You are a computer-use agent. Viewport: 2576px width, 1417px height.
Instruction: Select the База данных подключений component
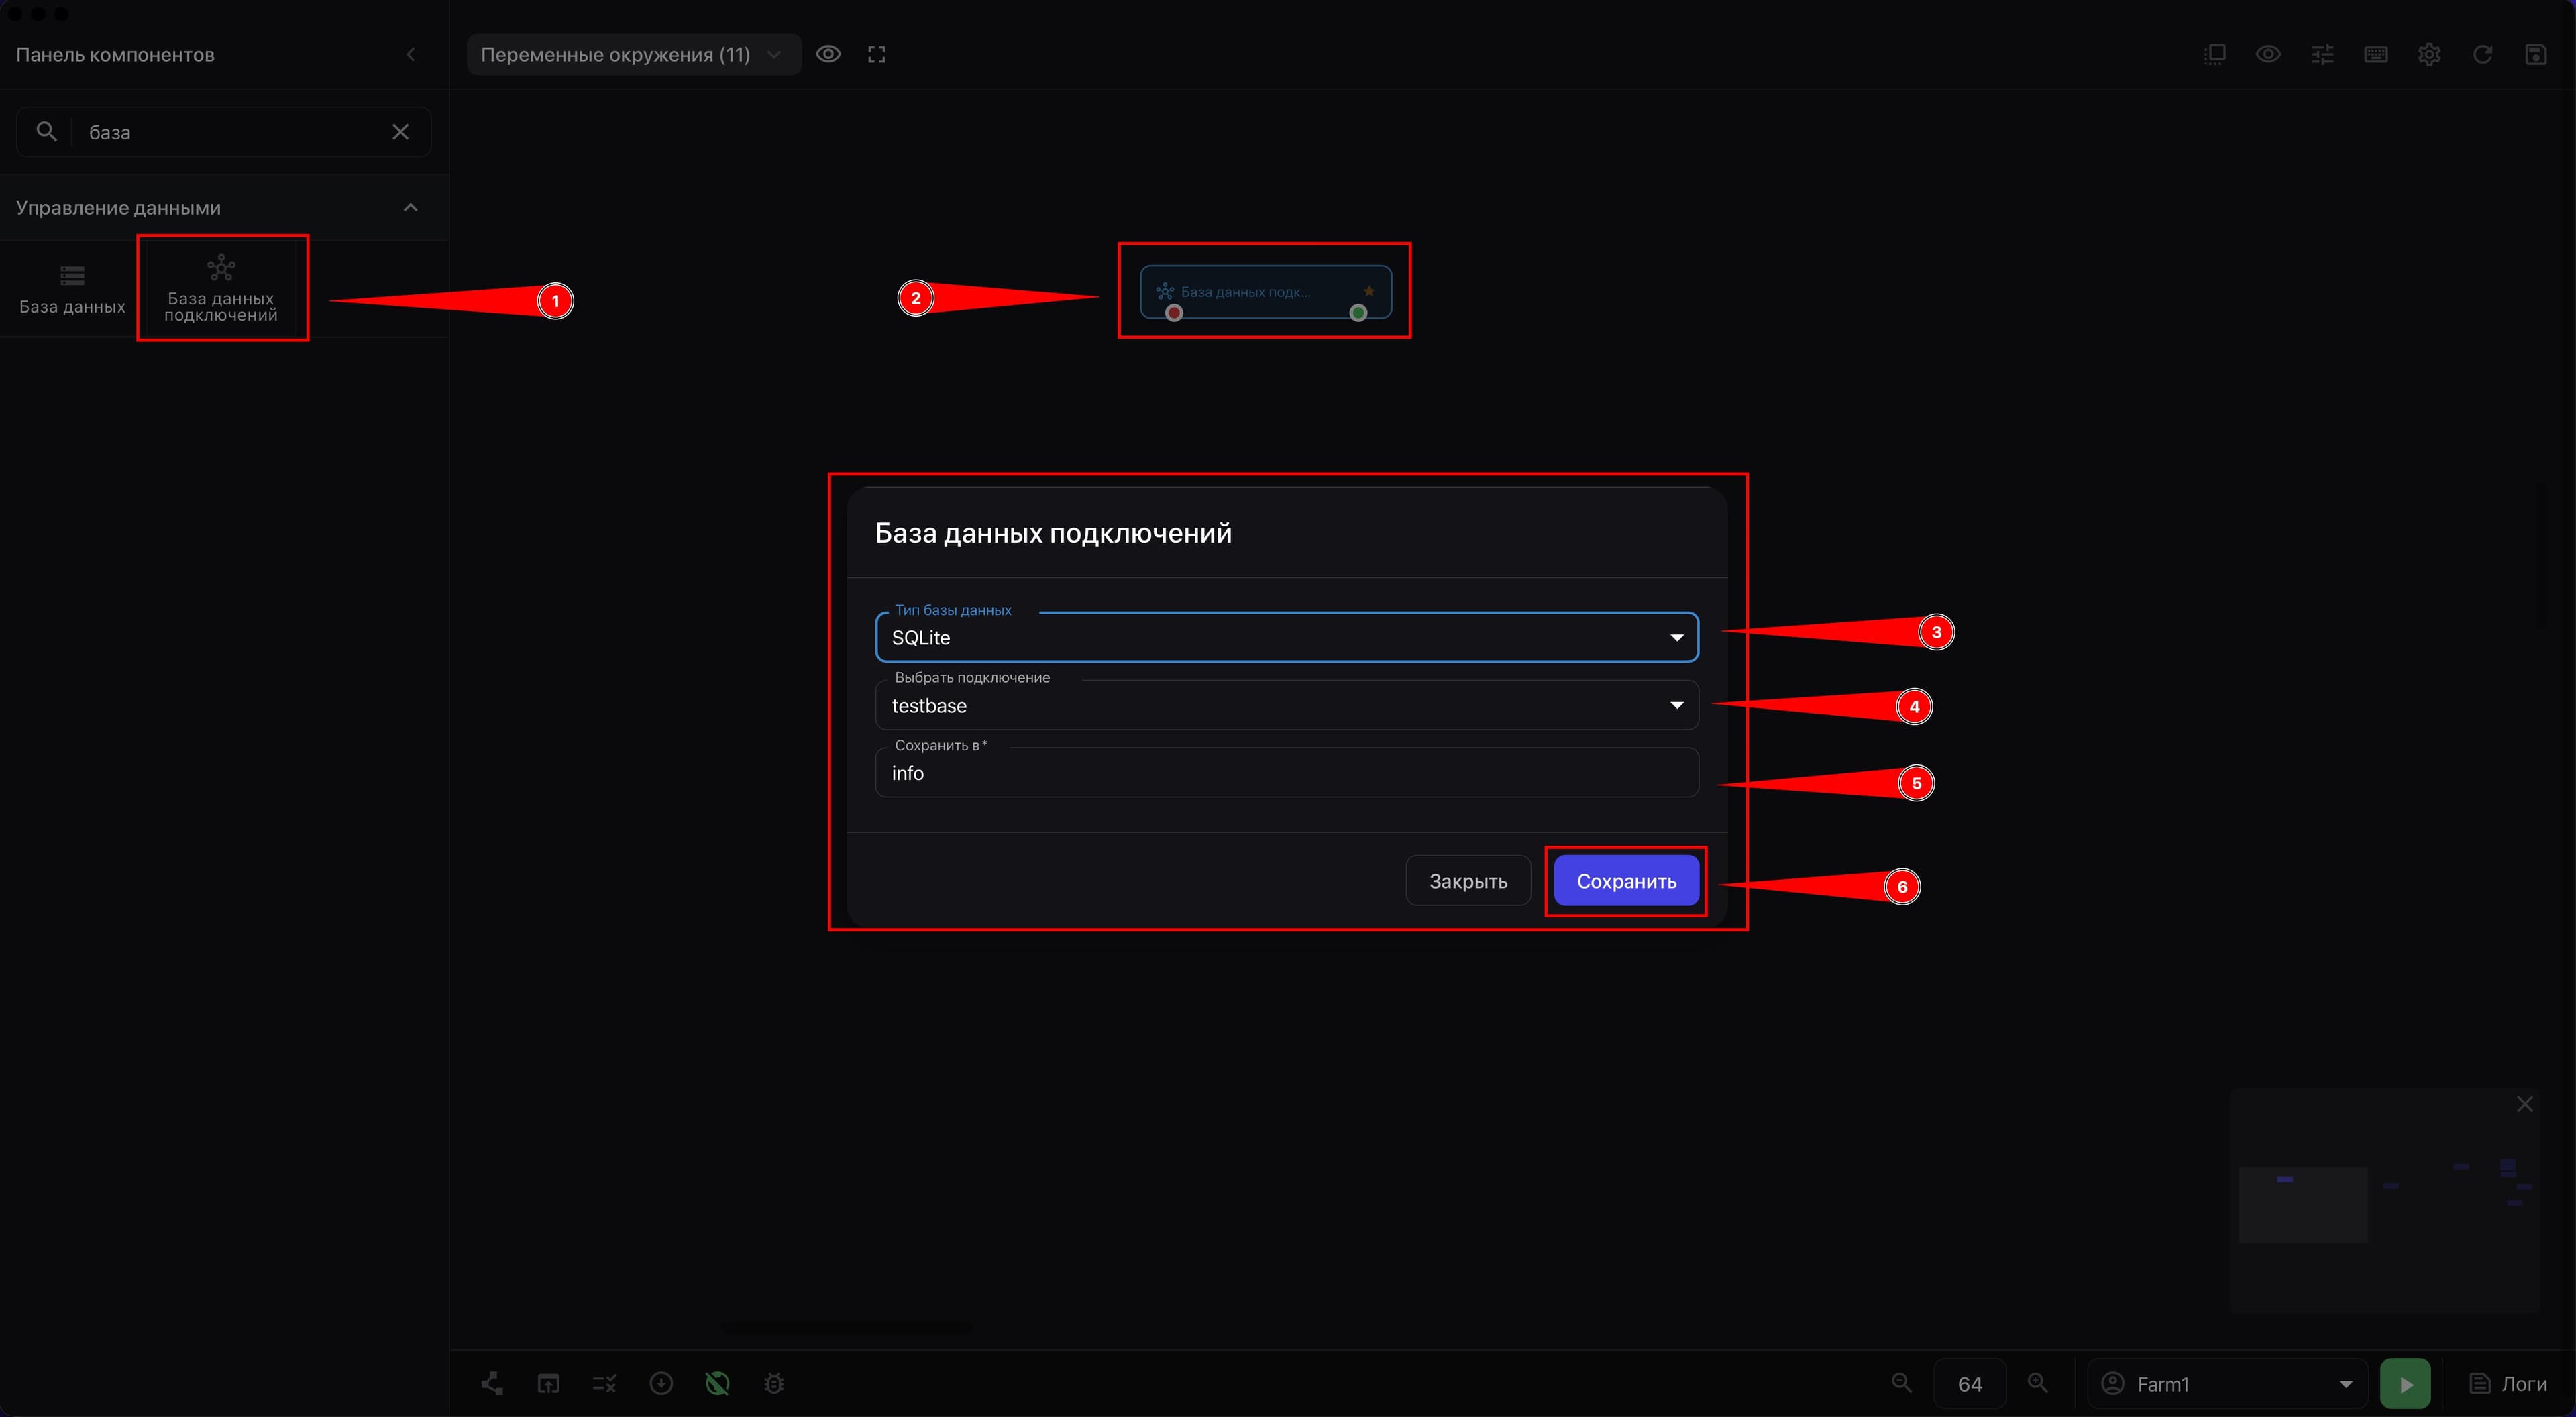221,289
